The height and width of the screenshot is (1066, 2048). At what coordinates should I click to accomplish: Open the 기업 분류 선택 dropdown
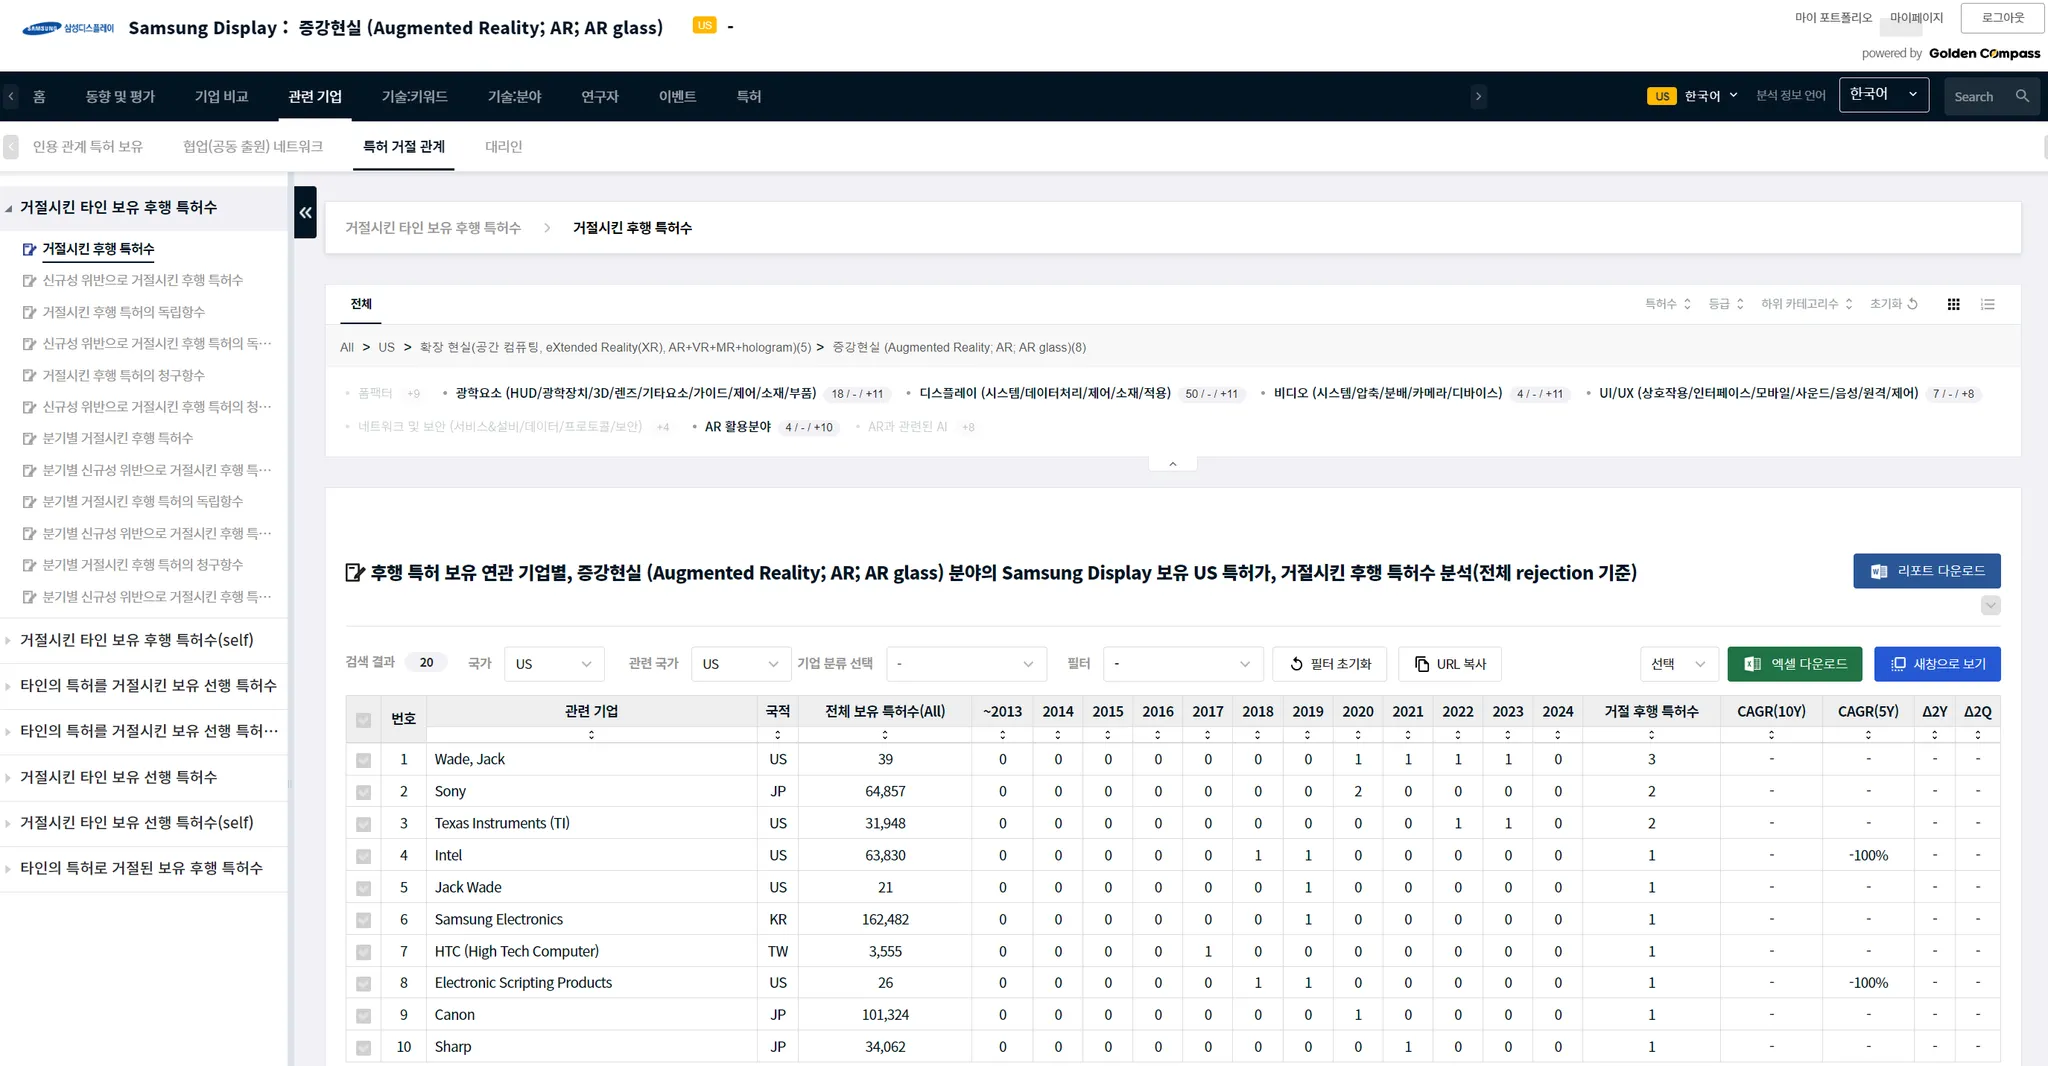coord(966,664)
